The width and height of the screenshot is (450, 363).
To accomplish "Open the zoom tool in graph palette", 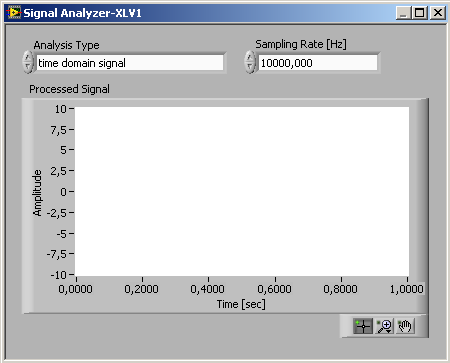I will coord(384,326).
